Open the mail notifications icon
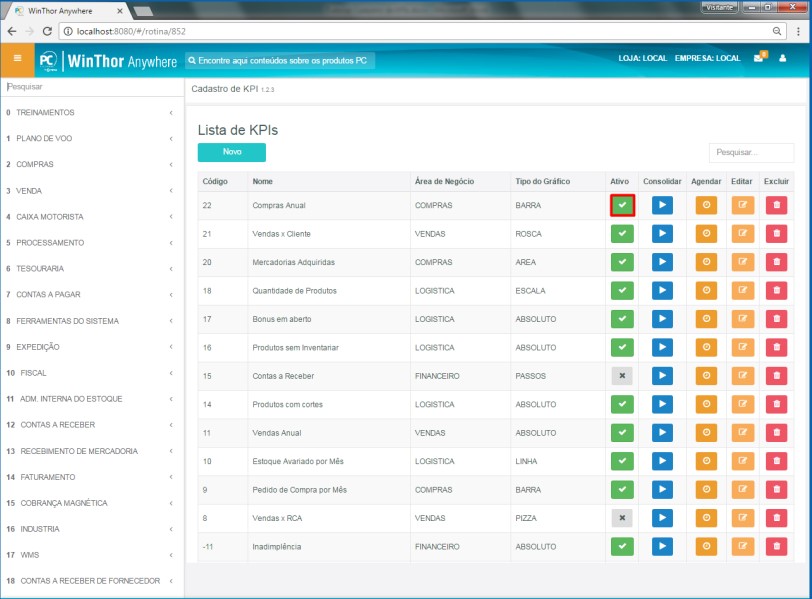 click(x=760, y=57)
